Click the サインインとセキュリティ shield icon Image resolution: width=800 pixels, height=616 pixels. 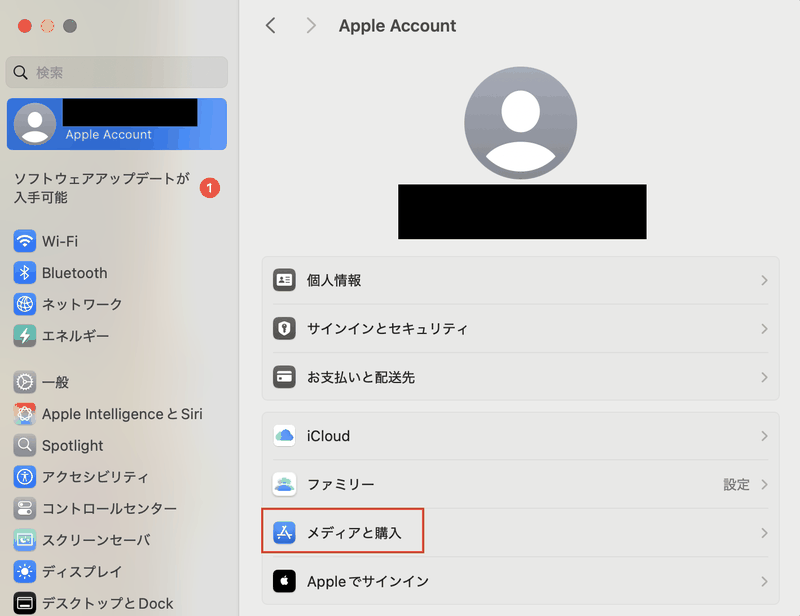284,328
